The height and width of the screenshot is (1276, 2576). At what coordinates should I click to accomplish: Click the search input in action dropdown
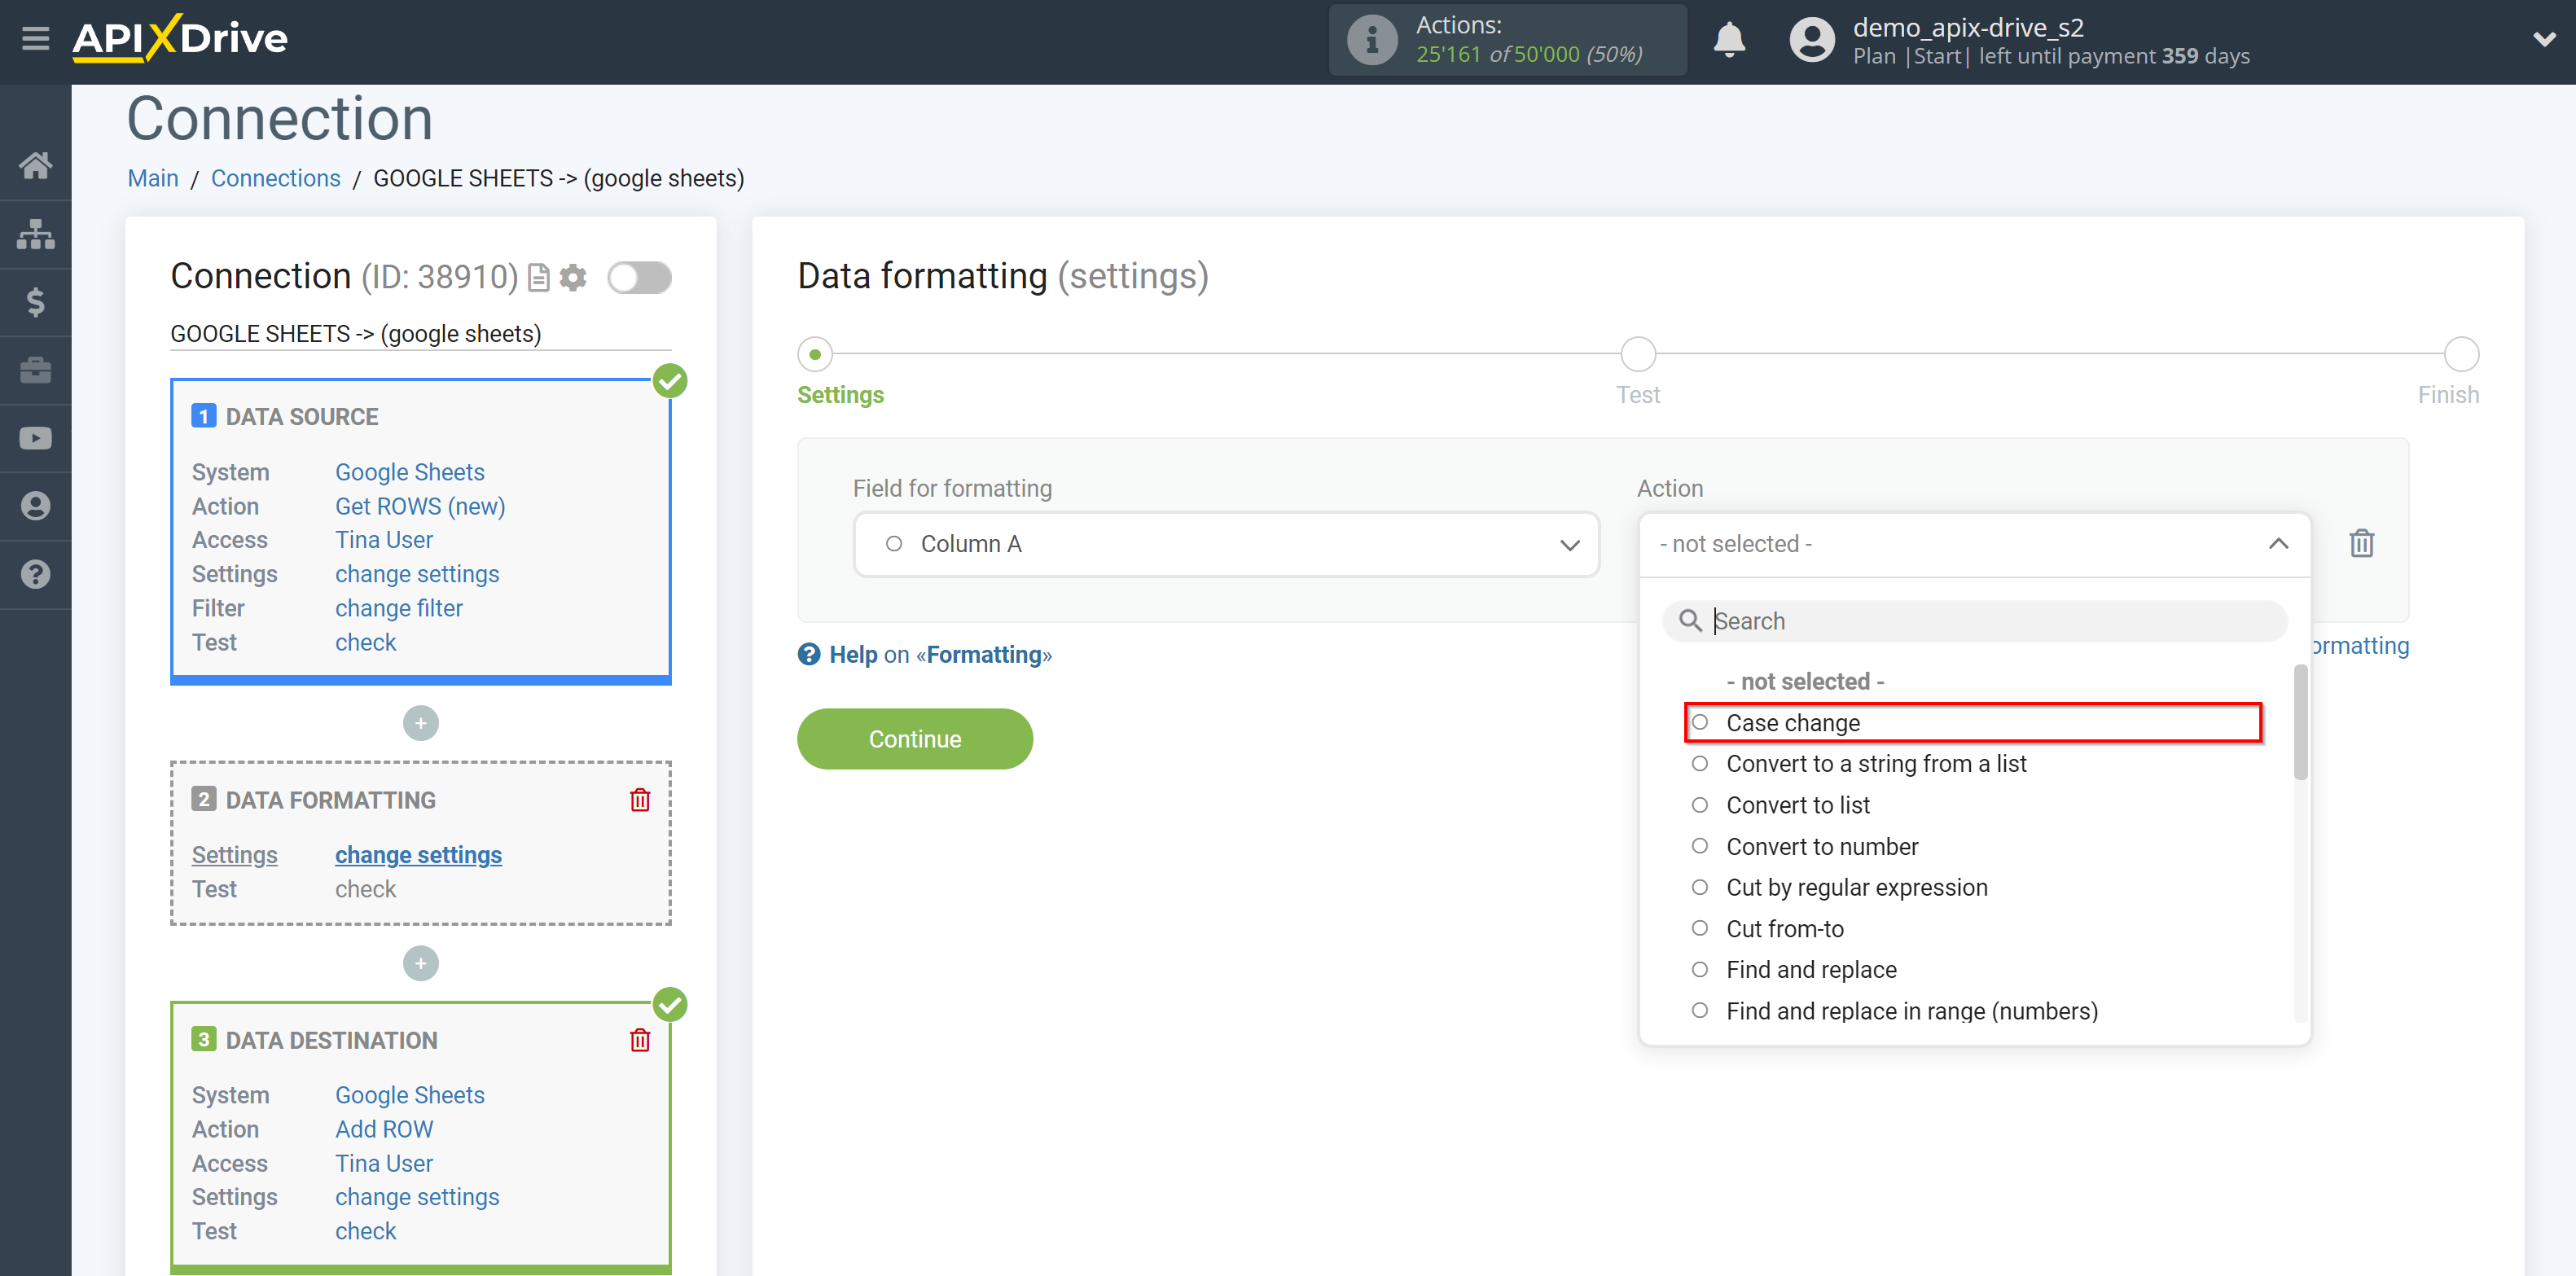[x=1973, y=620]
